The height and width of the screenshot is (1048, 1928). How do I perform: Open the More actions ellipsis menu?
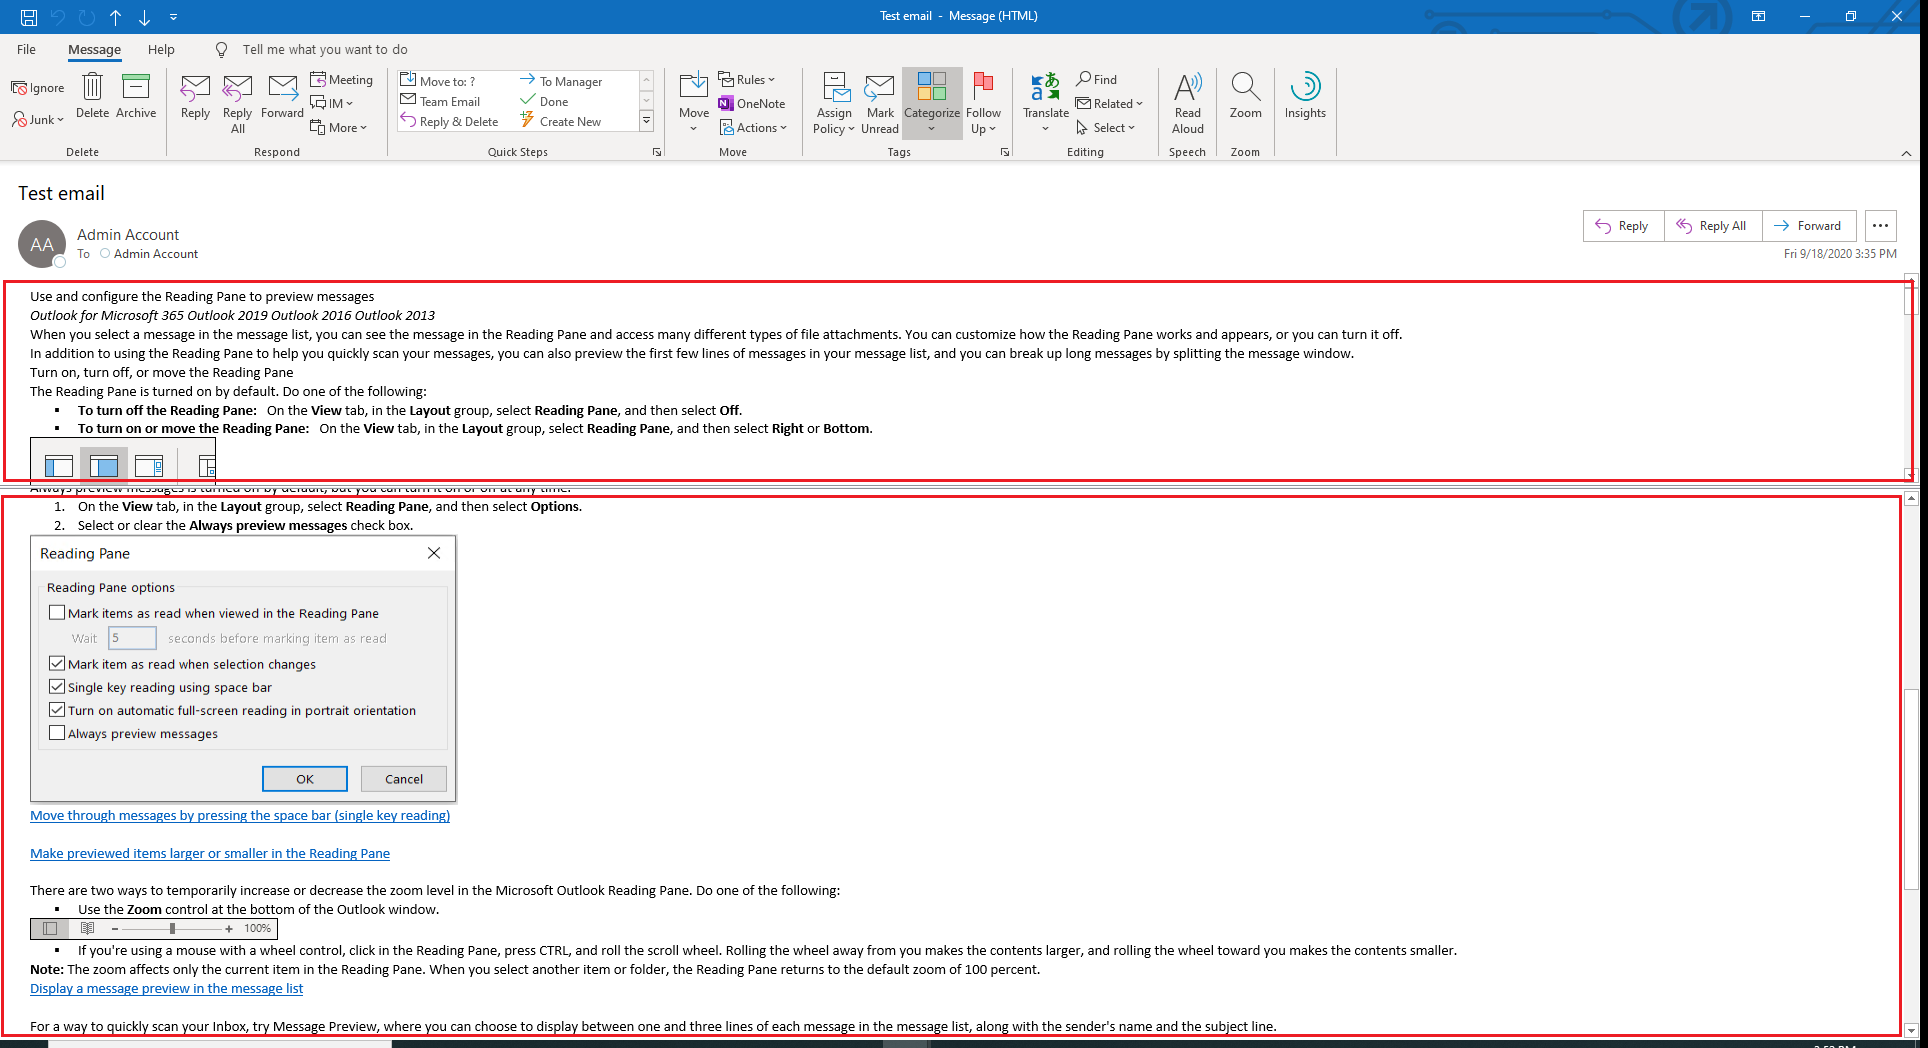coord(1881,226)
